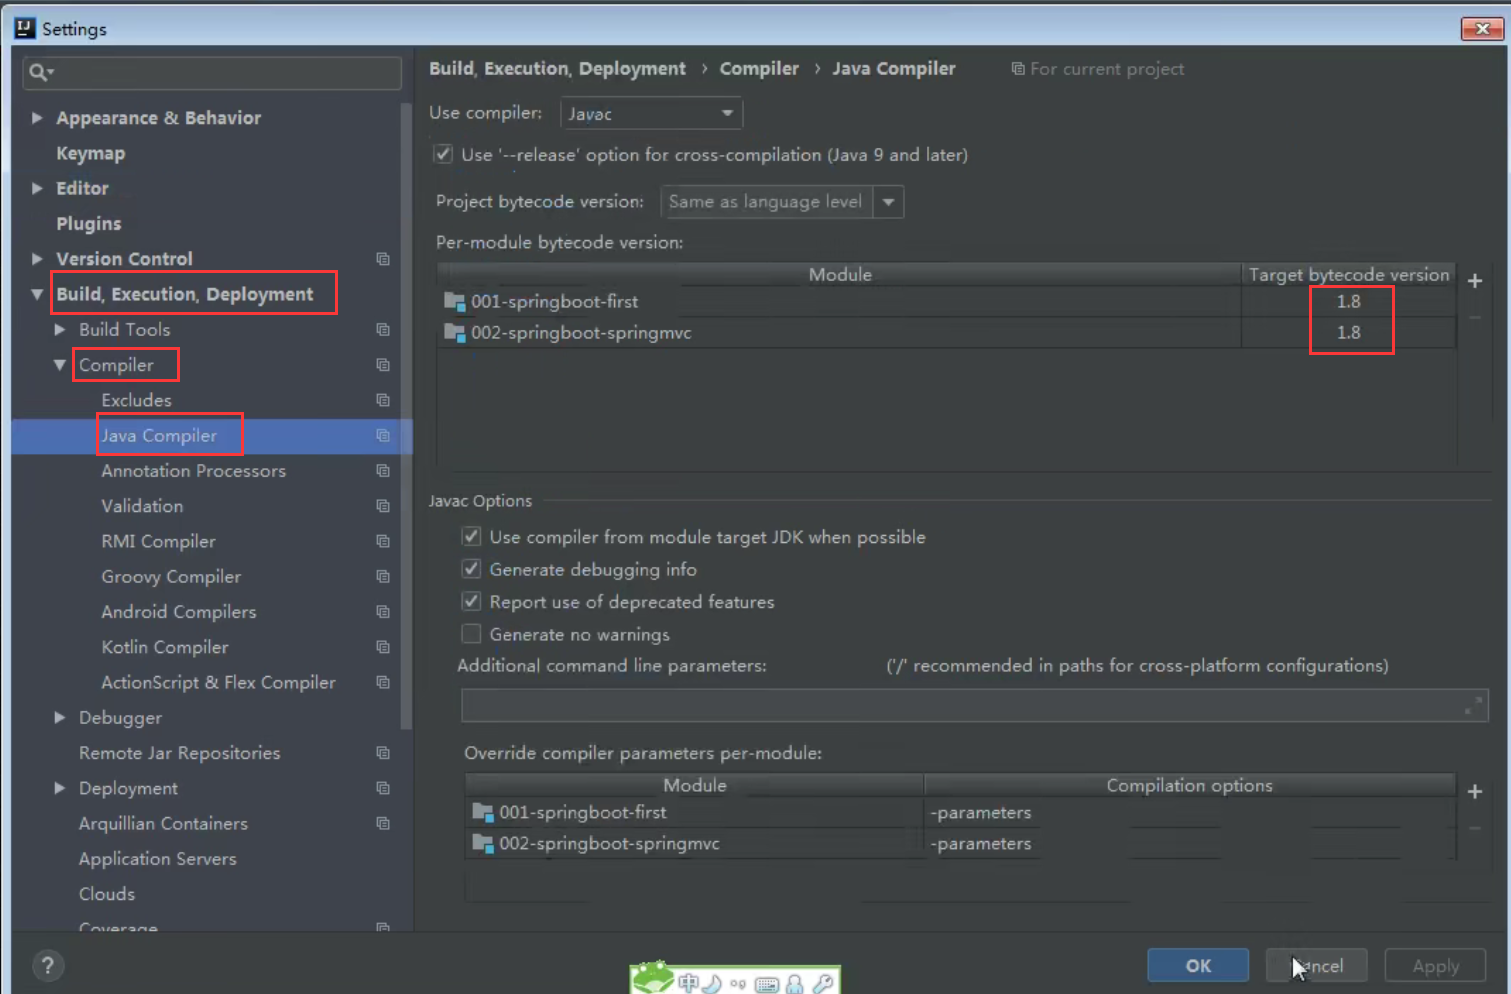
Task: Click the project-level icon beside Arquillian Containers
Action: [x=383, y=823]
